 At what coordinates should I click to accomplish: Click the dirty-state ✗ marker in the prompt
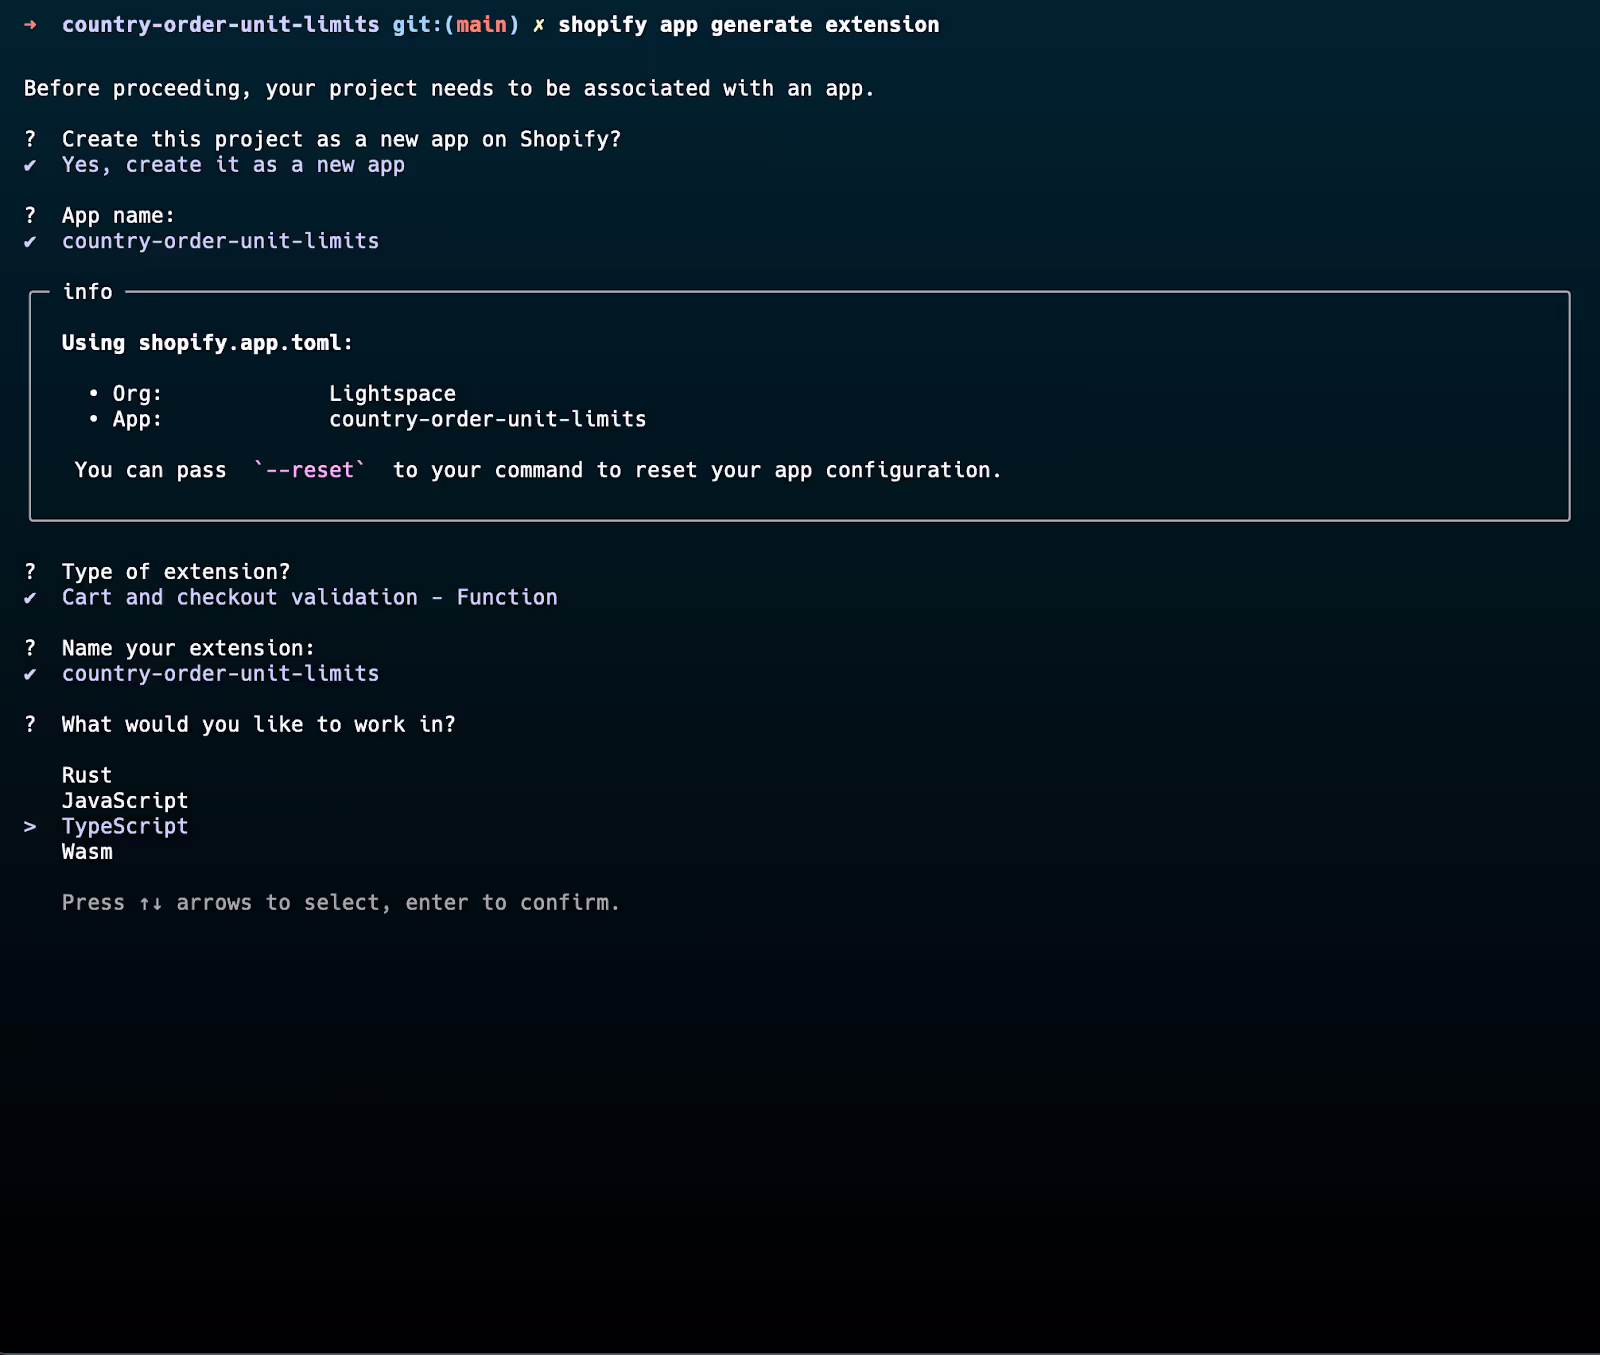[538, 25]
